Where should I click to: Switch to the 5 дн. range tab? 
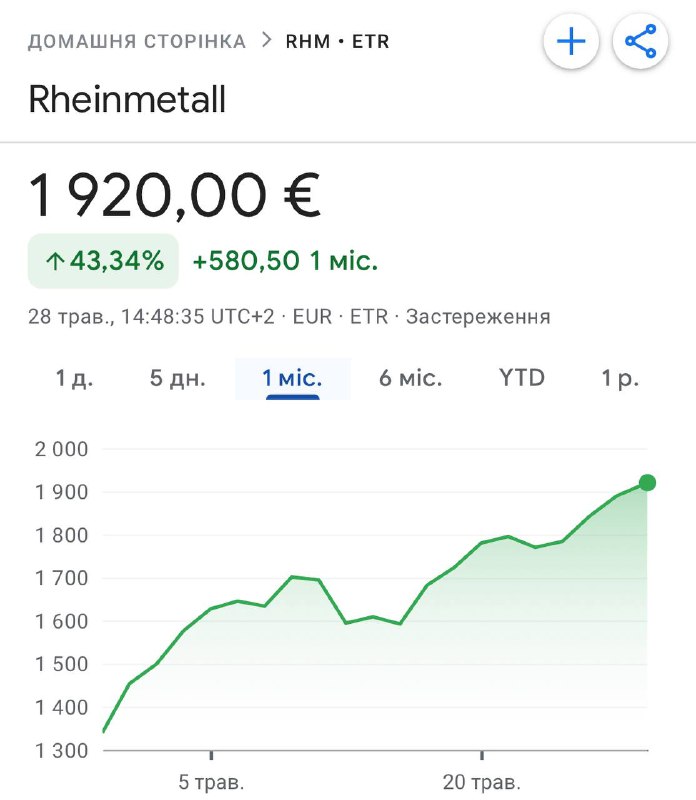(178, 379)
